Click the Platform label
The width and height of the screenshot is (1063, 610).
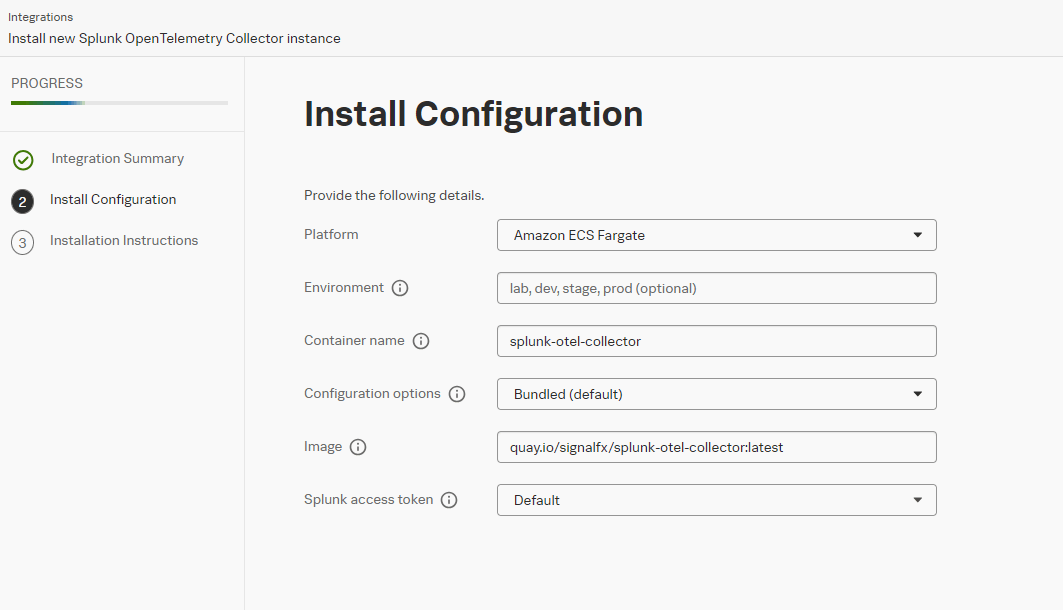[x=331, y=235]
